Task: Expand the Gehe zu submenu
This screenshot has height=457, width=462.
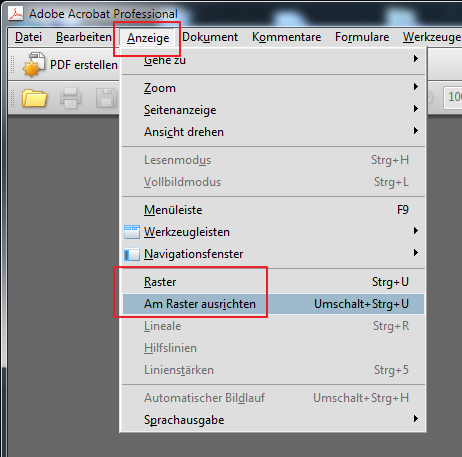Action: (273, 61)
